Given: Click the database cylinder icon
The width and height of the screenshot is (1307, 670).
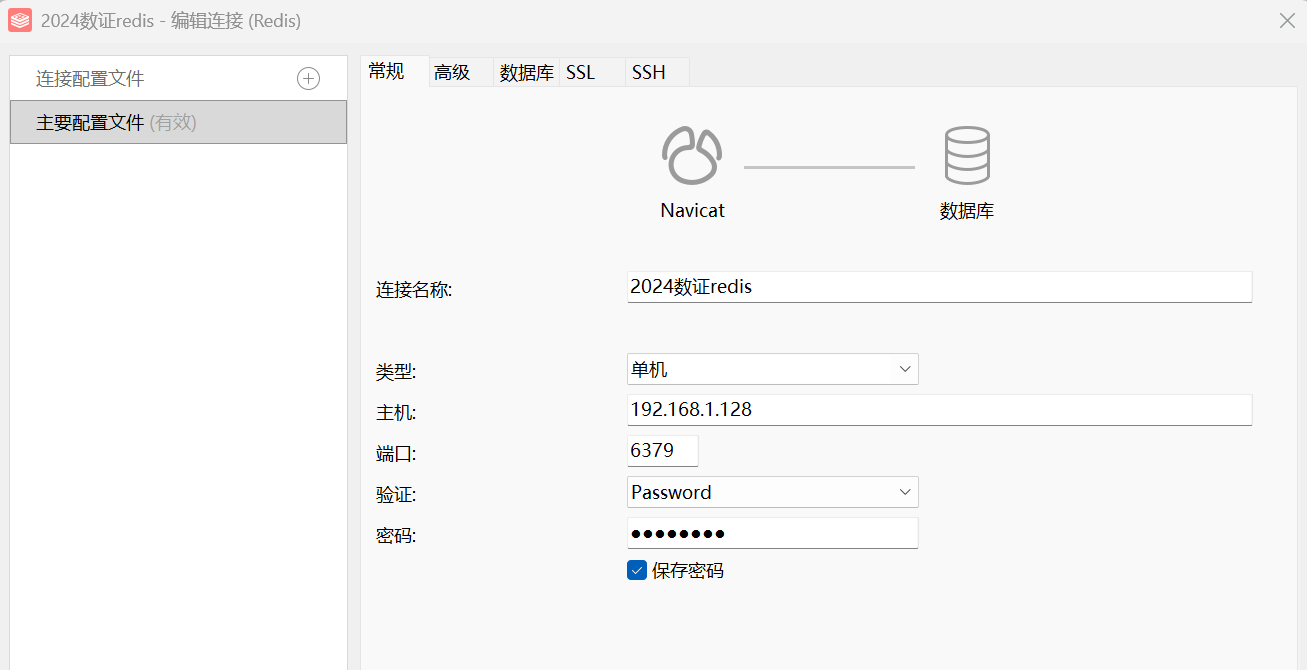Looking at the screenshot, I should (967, 156).
